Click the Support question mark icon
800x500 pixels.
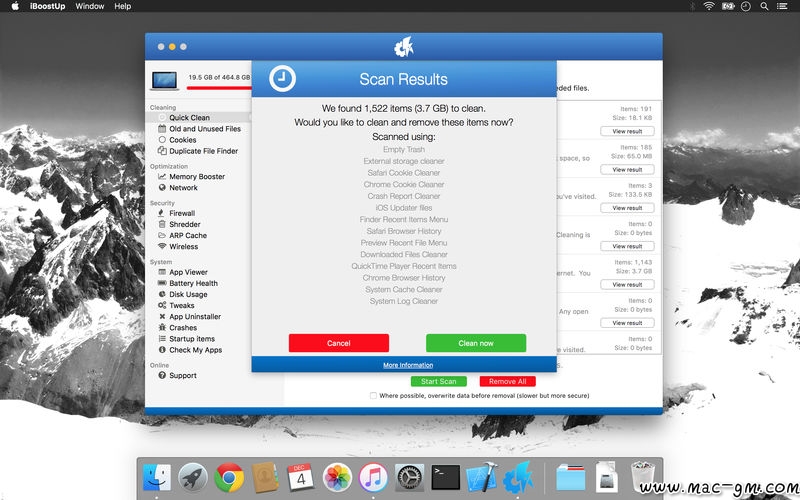pos(162,376)
